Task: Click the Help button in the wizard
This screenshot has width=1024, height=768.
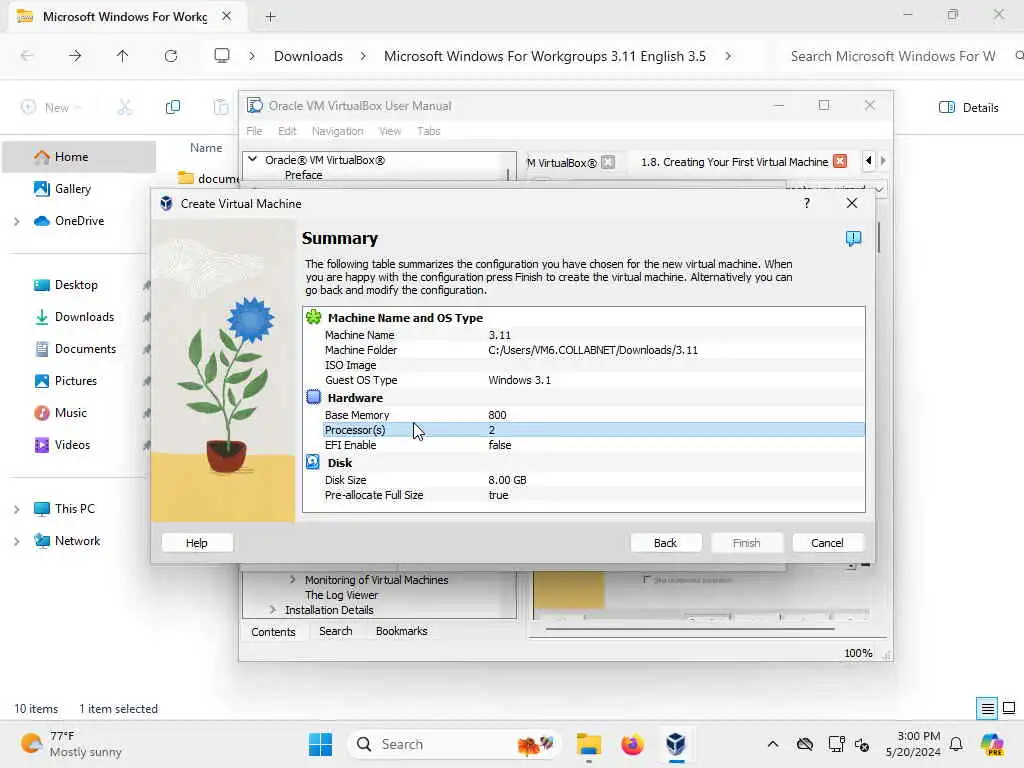Action: [197, 543]
